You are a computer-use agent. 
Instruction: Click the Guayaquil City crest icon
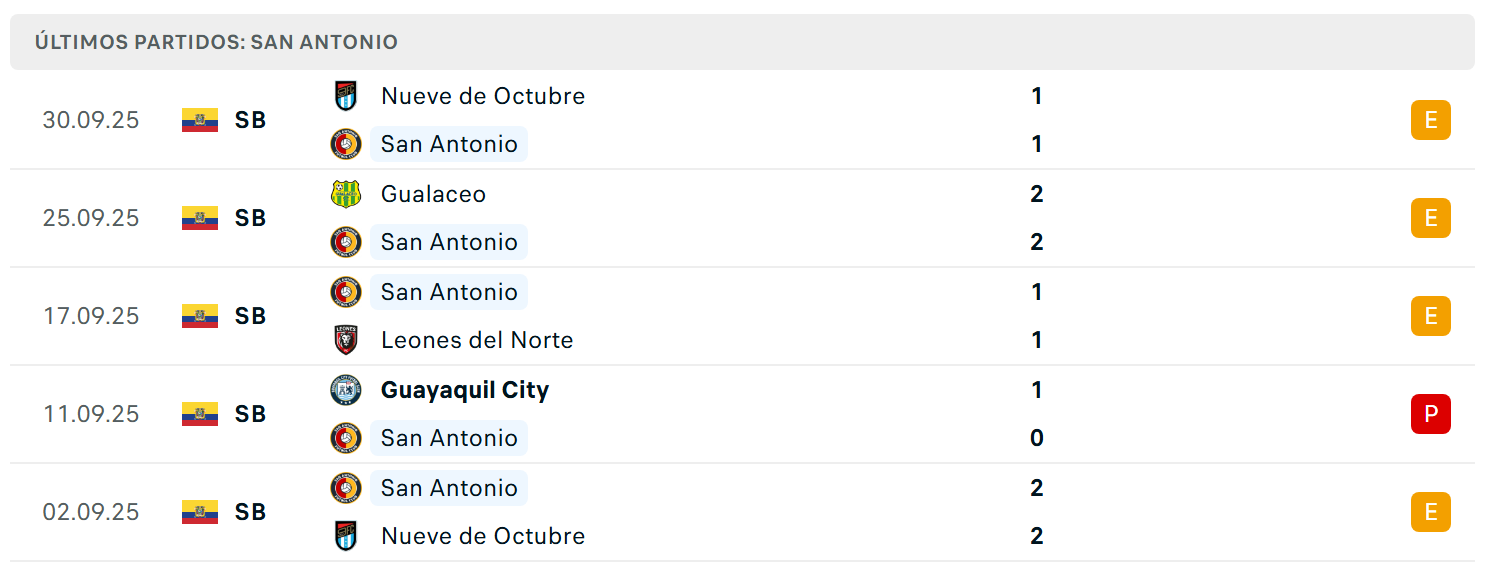(x=346, y=390)
